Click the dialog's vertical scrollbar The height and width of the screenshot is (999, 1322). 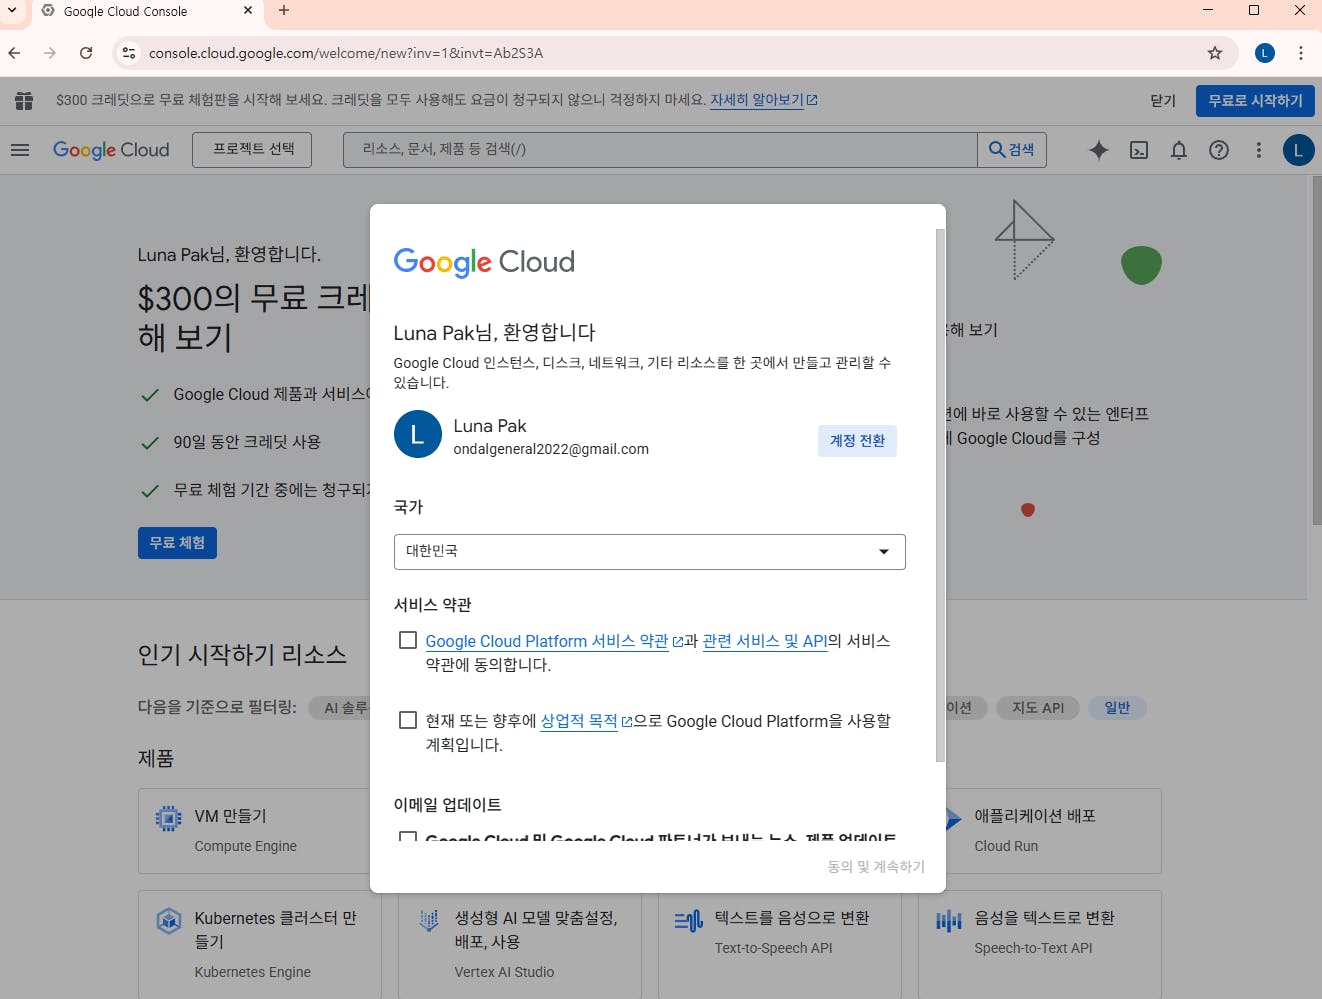(940, 495)
